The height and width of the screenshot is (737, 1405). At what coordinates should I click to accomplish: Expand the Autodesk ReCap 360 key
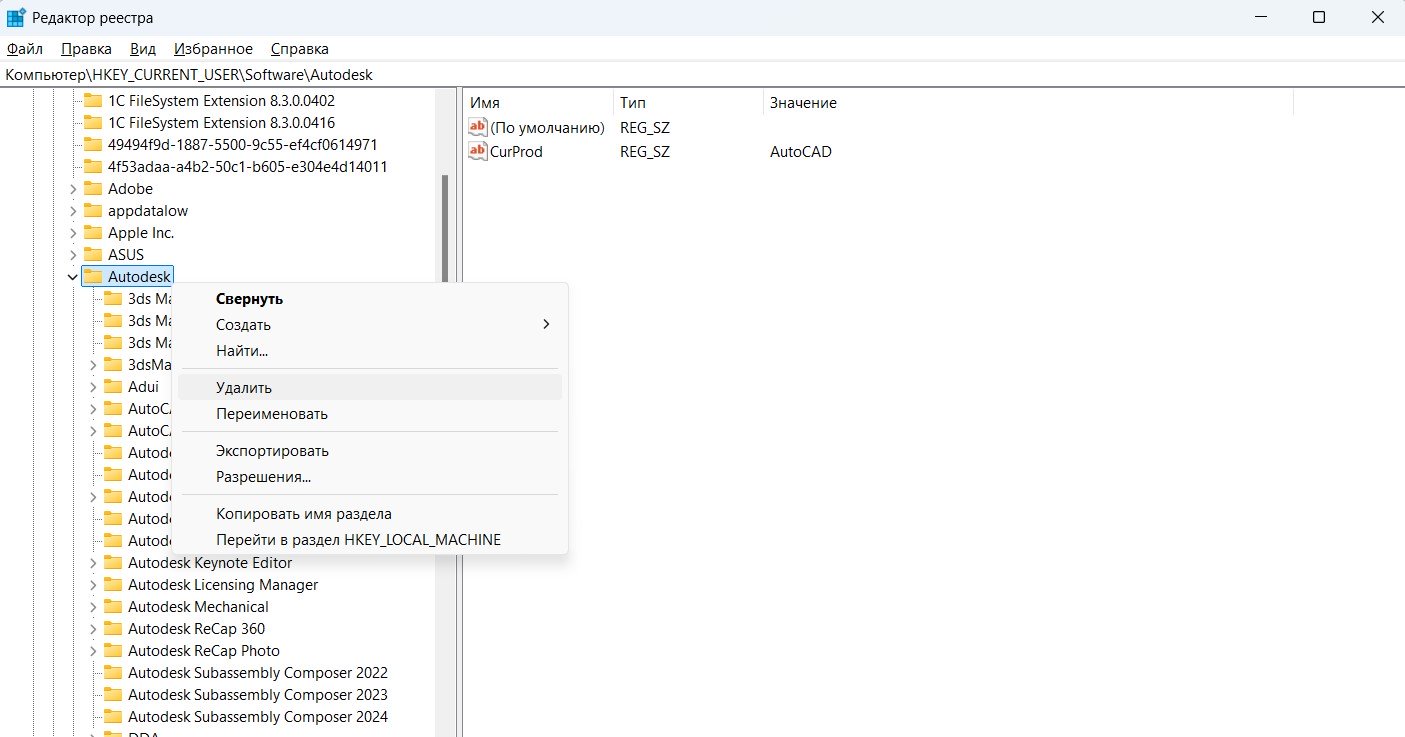tap(93, 629)
